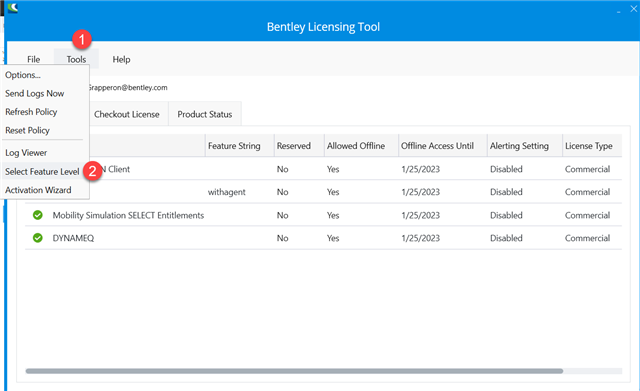The width and height of the screenshot is (640, 391).
Task: Click green status icon for Mobility Simulation
Action: tap(38, 215)
